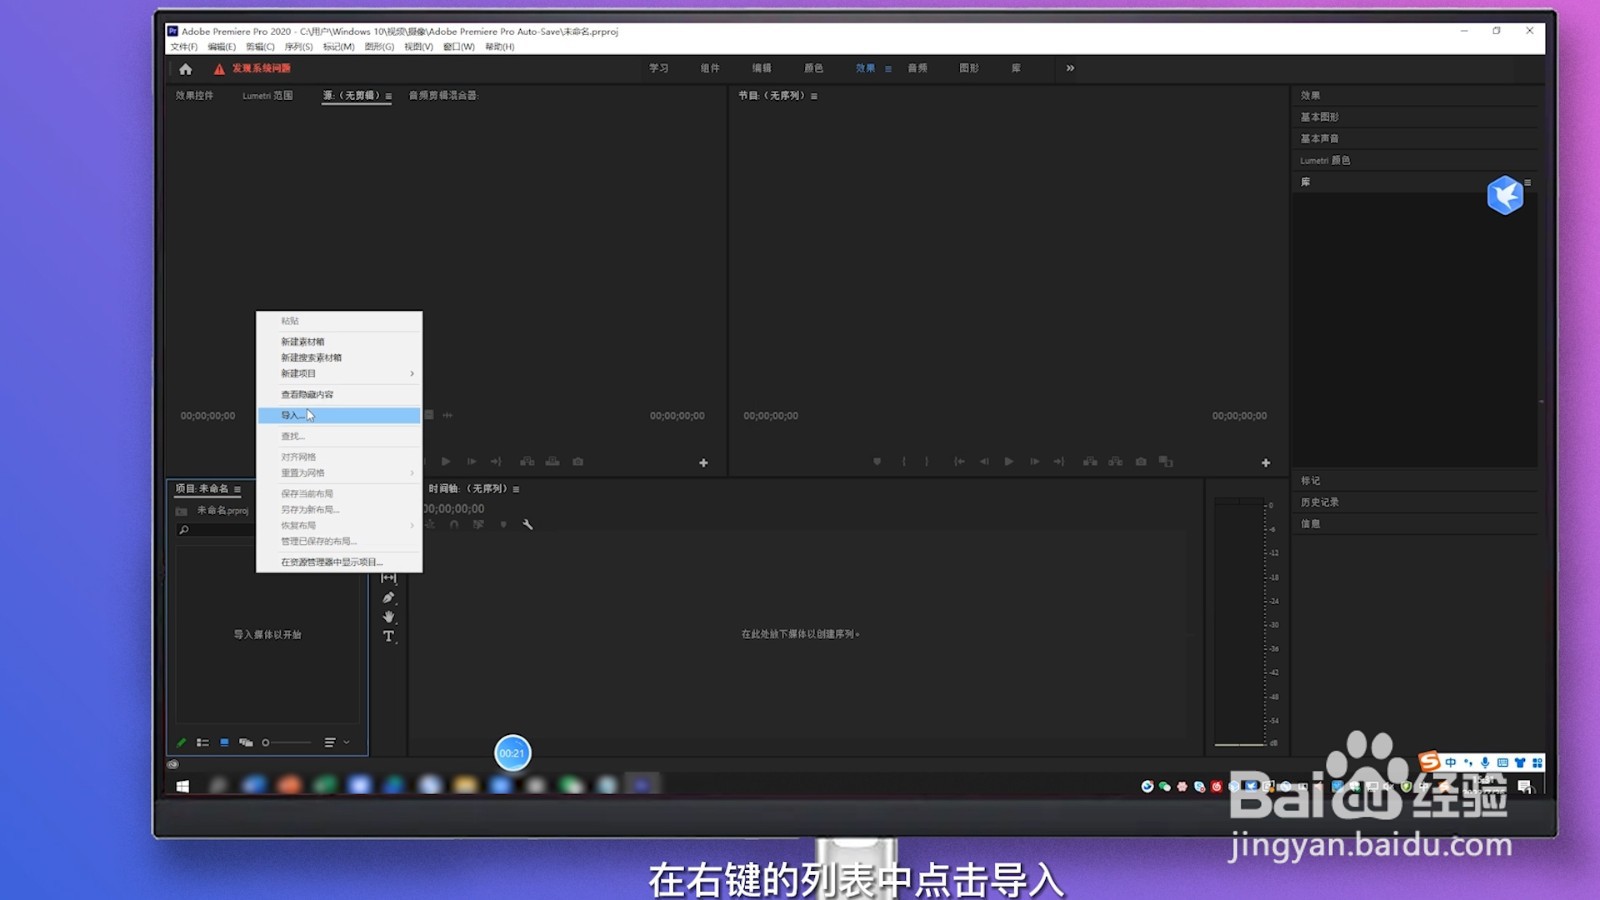Switch Project panel to list view
Viewport: 1600px width, 900px height.
[x=203, y=742]
